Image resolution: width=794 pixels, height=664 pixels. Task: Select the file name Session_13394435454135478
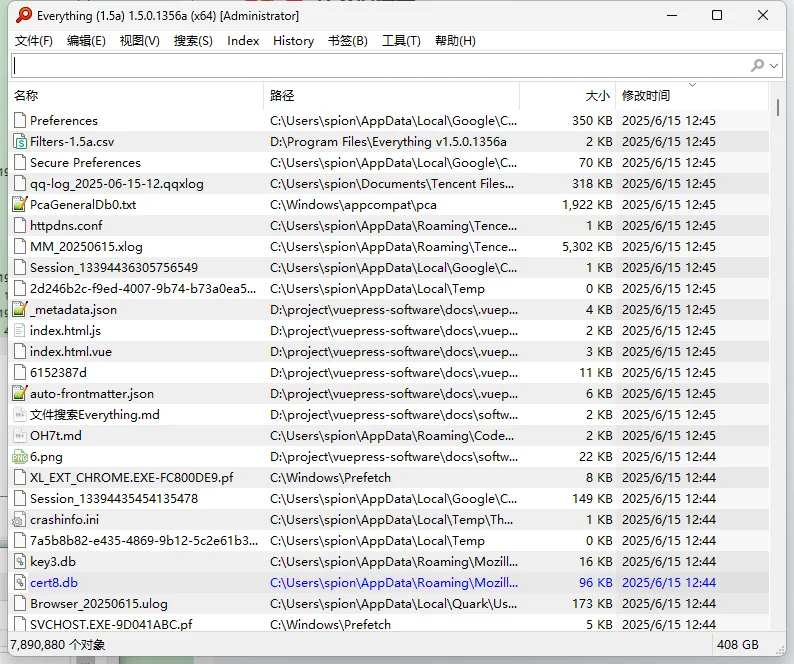coord(114,499)
